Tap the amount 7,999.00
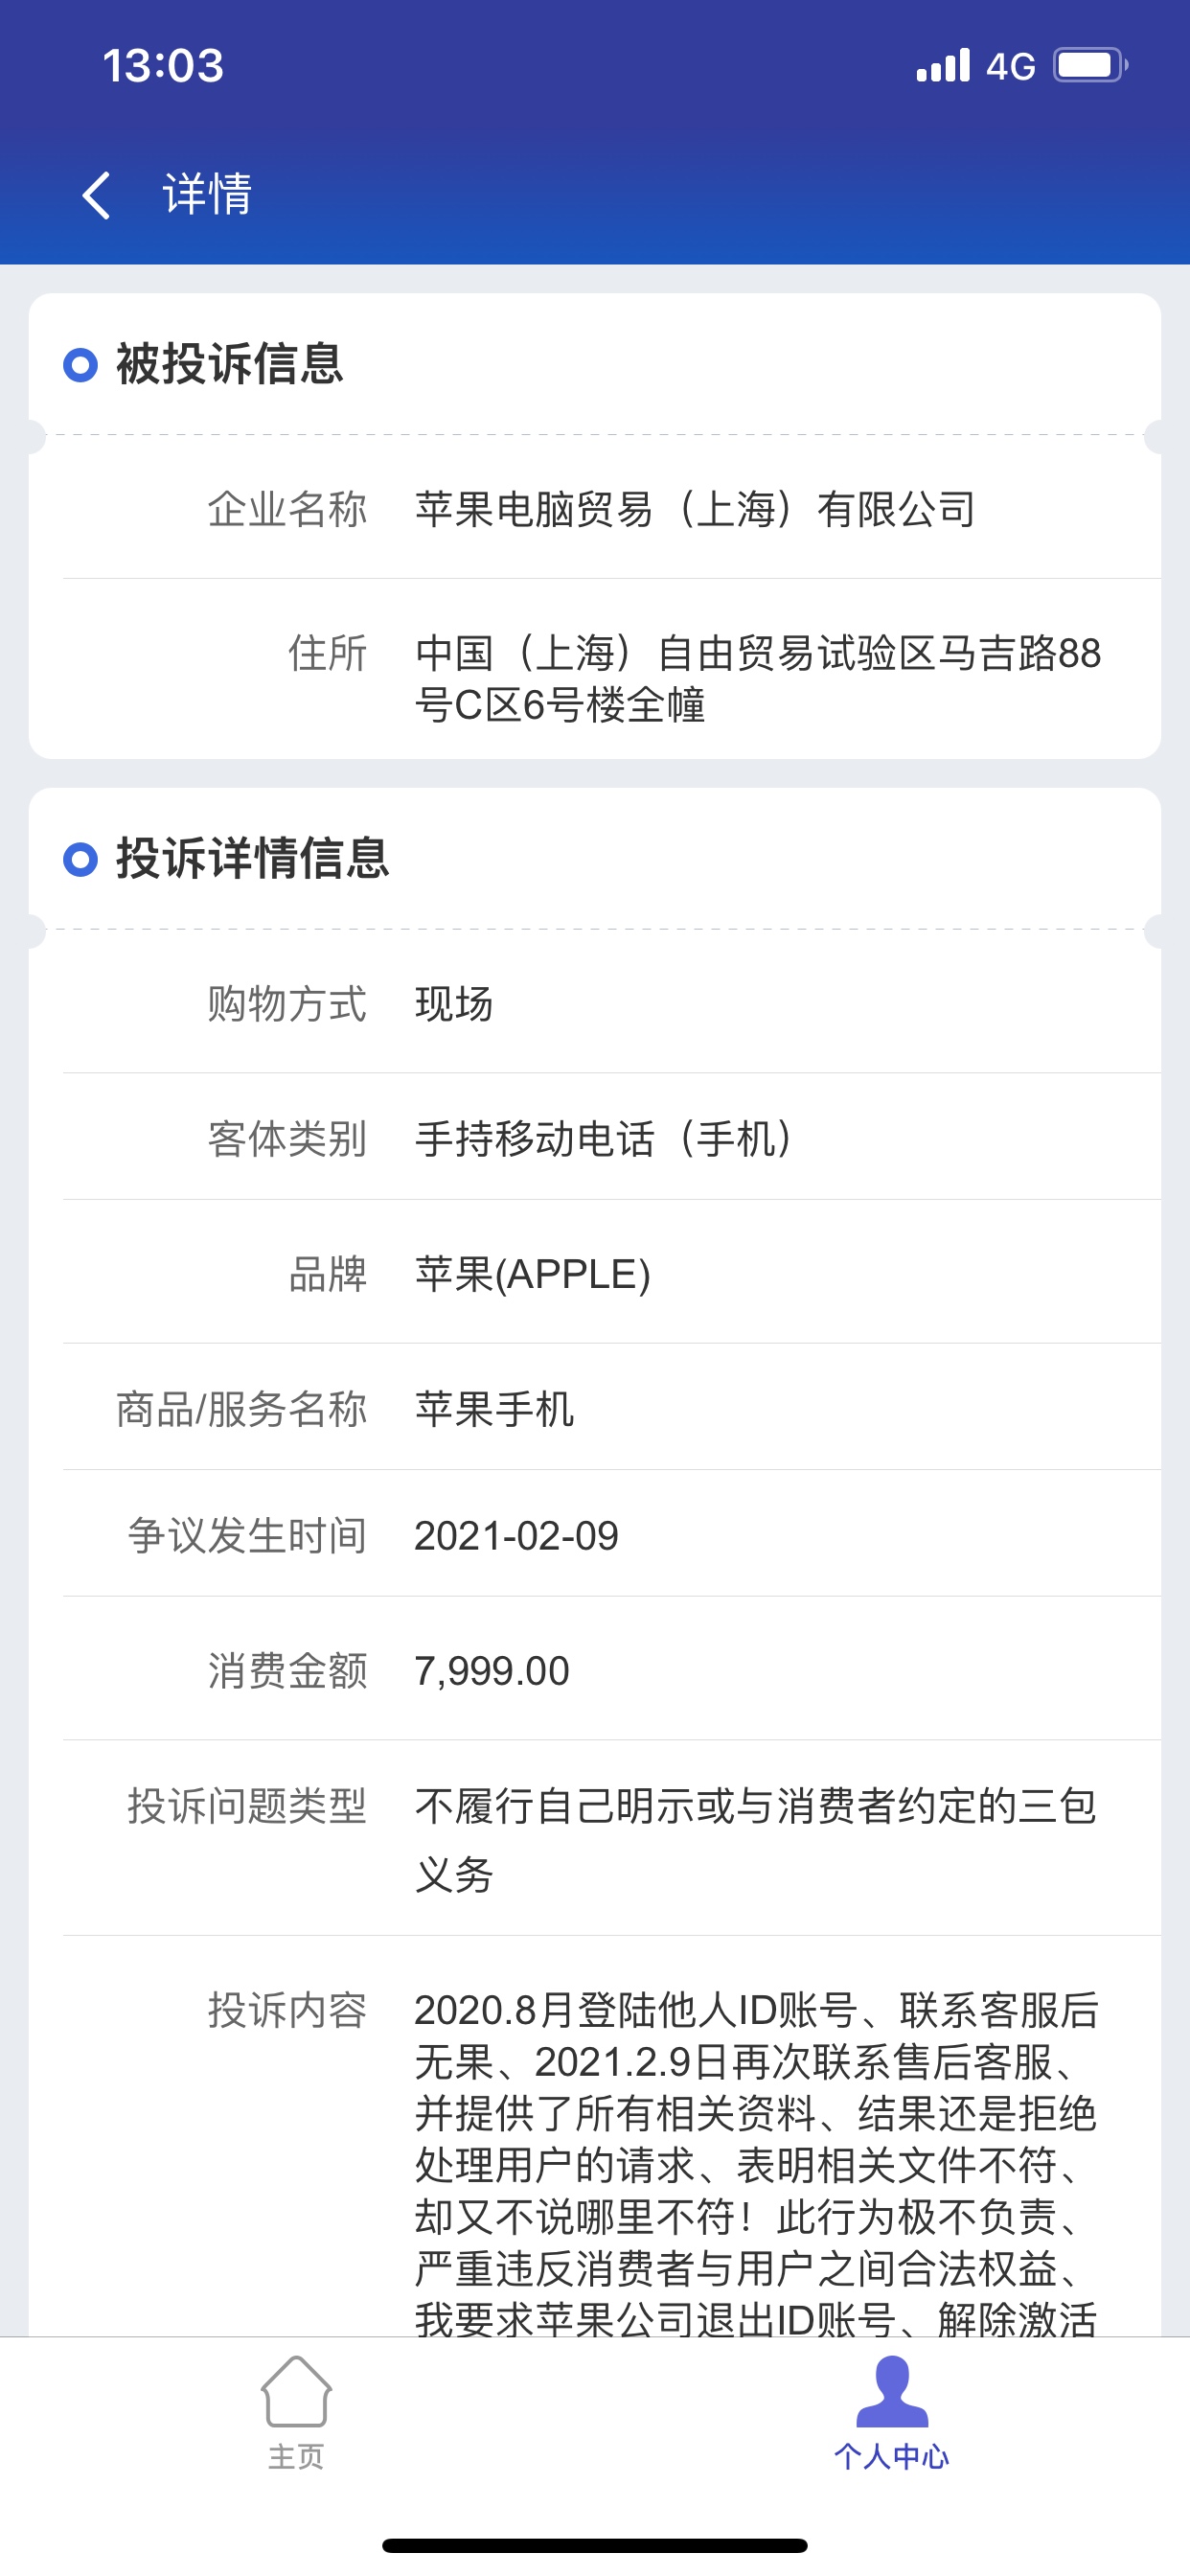This screenshot has height=2576, width=1190. [x=492, y=1671]
